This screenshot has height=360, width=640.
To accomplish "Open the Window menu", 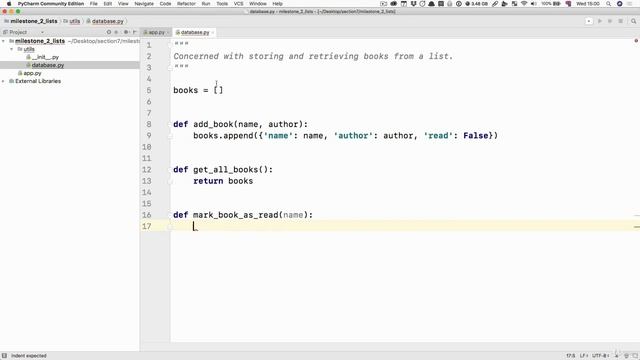I will point(258,4).
